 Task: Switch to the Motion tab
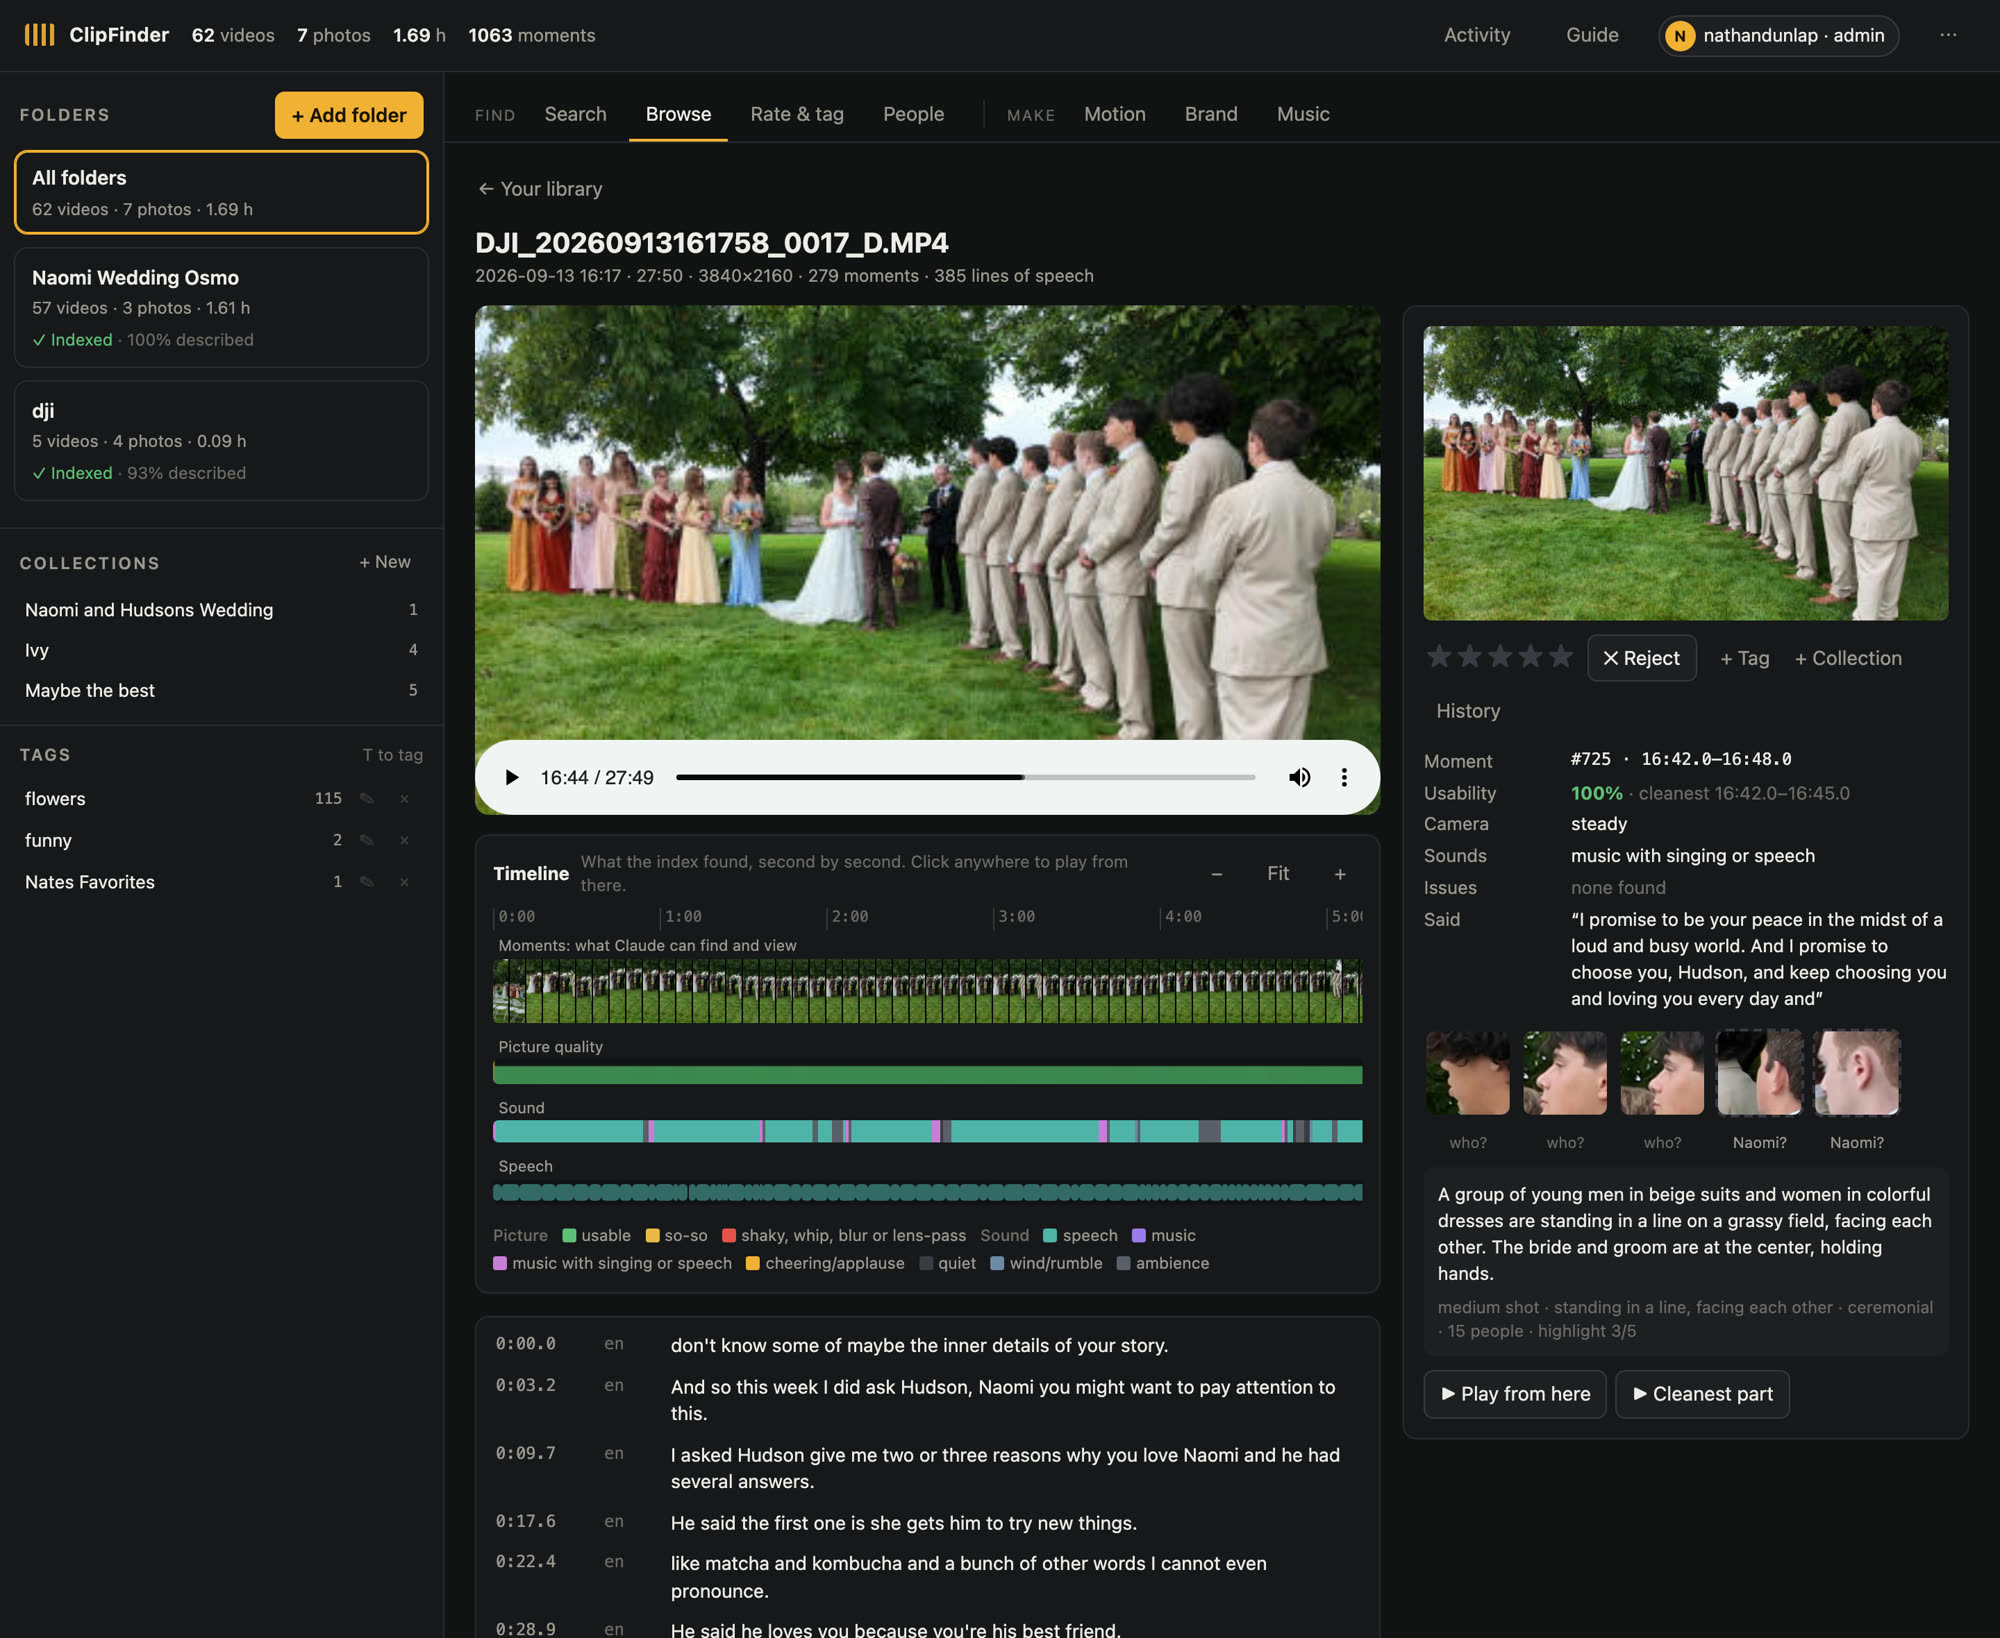(1115, 114)
